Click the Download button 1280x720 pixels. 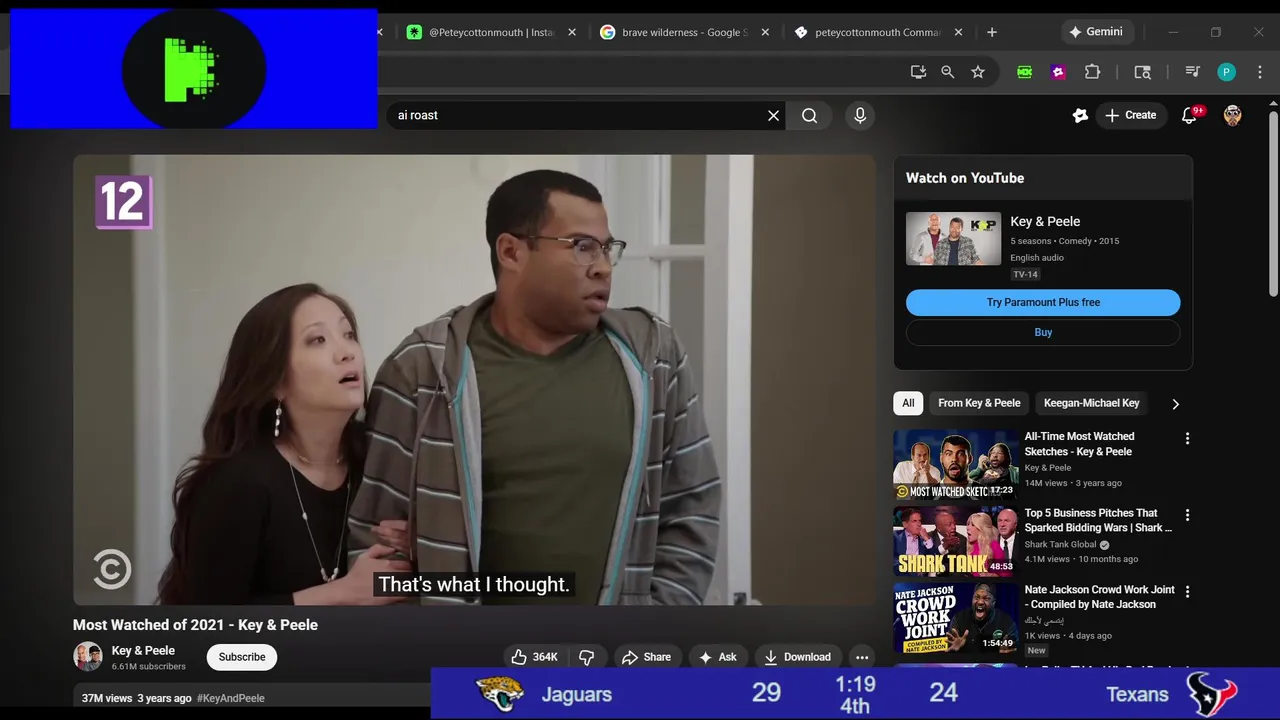(798, 657)
